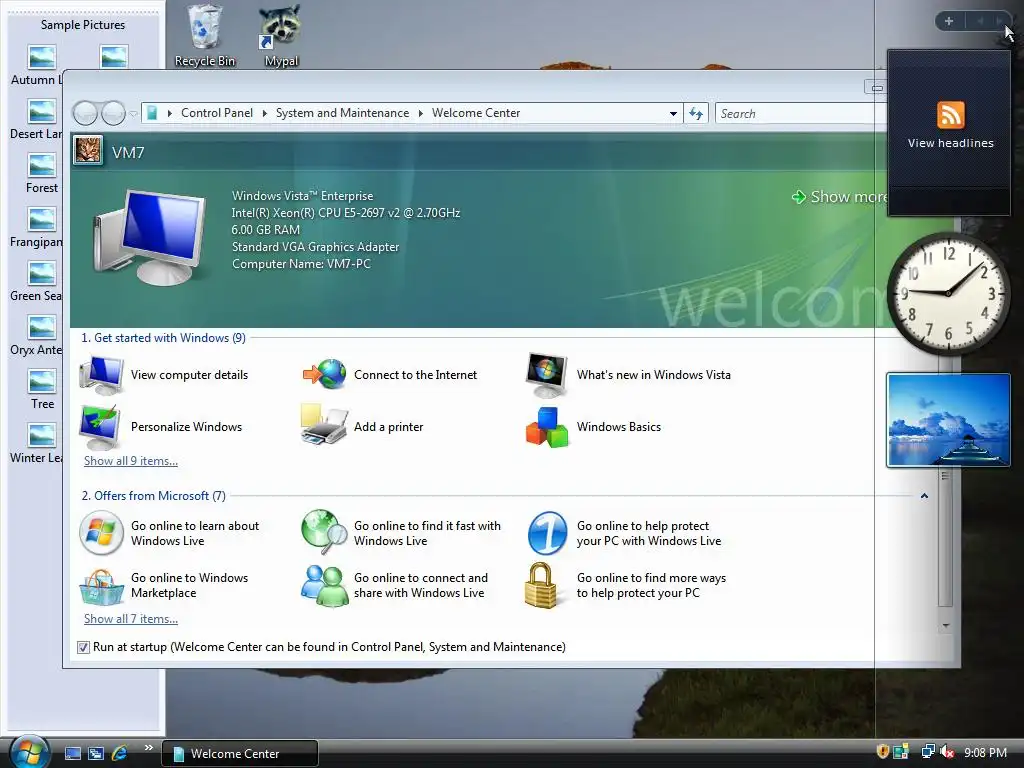The image size is (1024, 768).
Task: Click the network connection tray icon
Action: [x=927, y=752]
